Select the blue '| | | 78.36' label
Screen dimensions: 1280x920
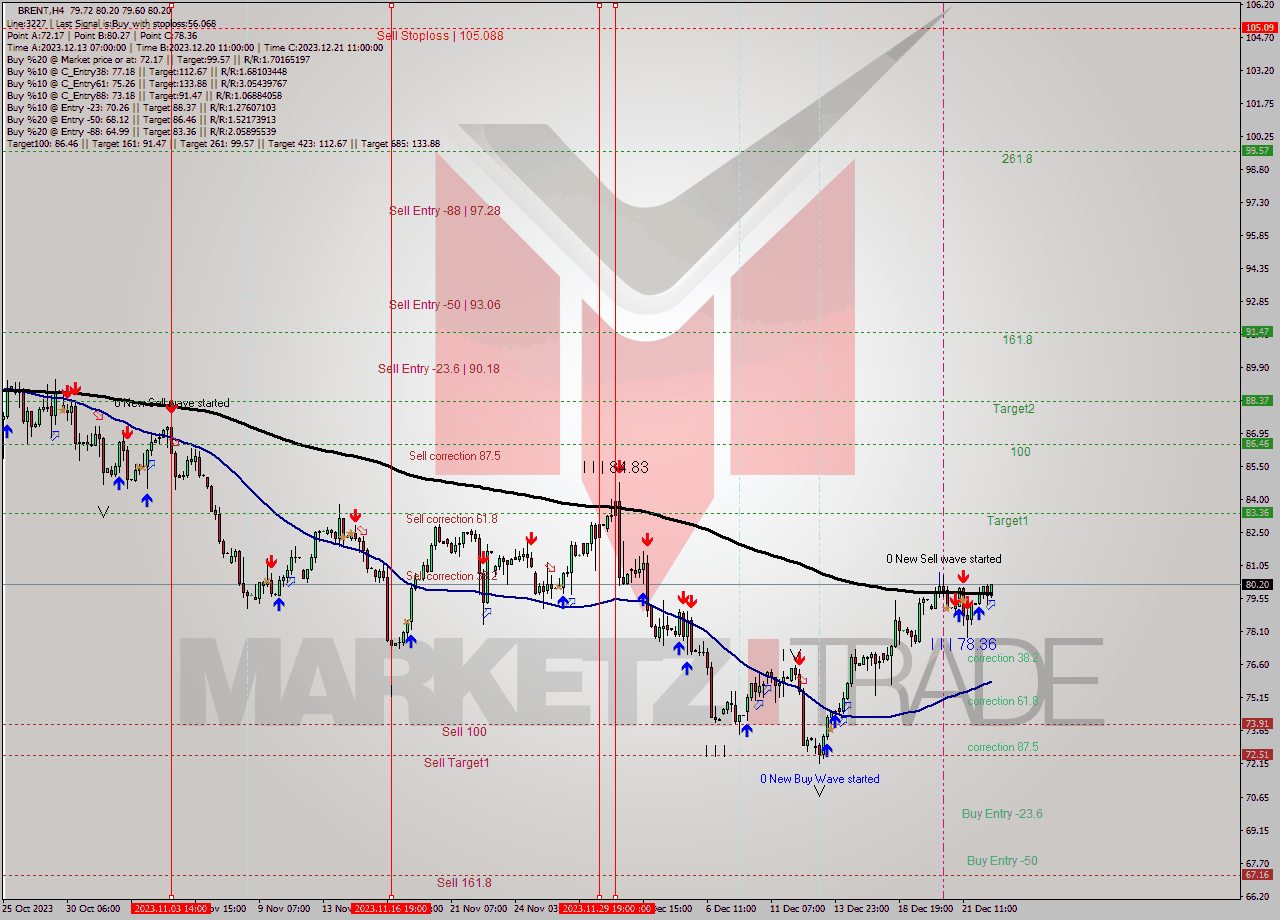963,644
